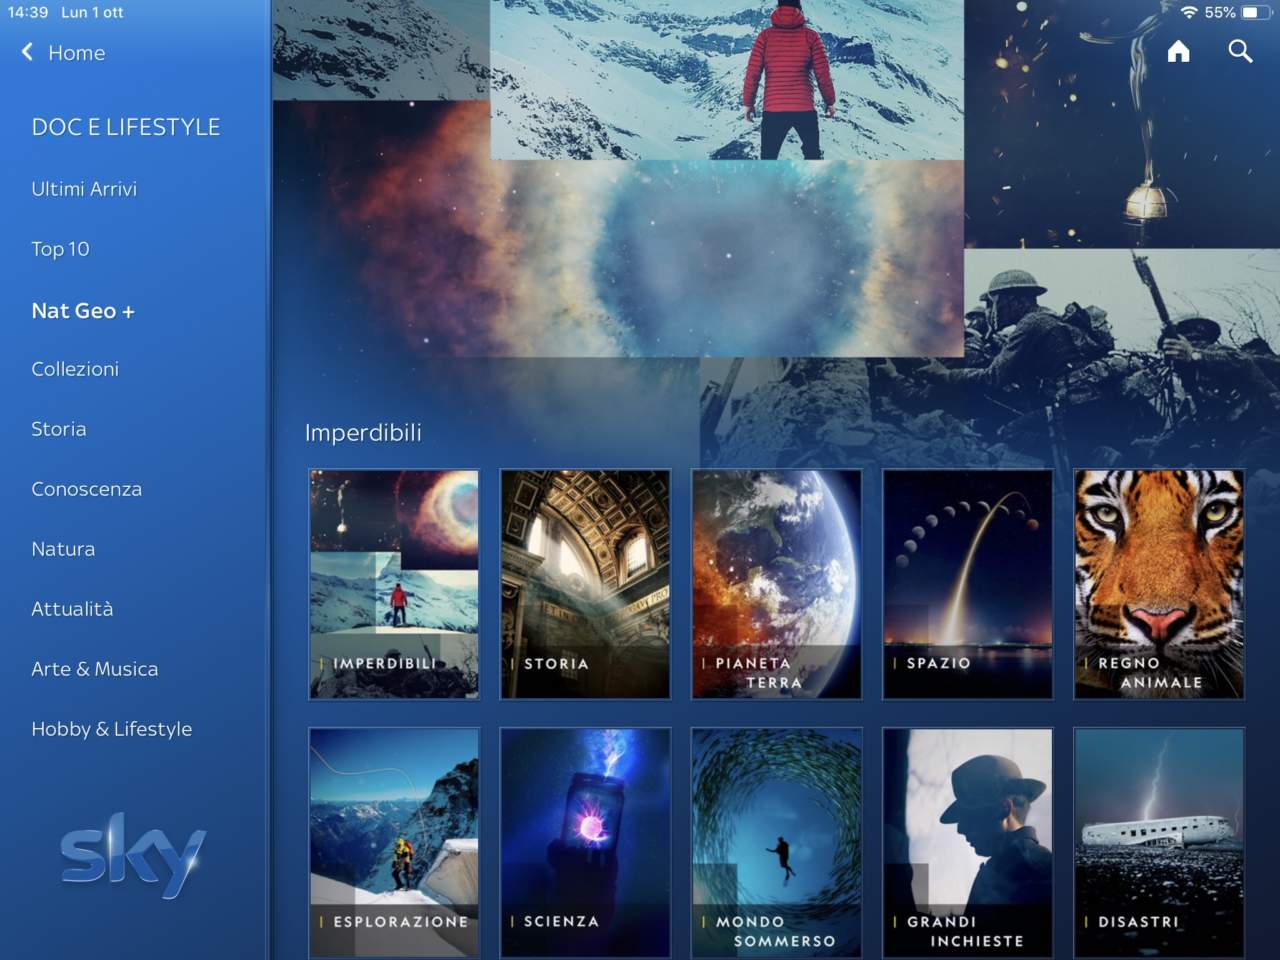Choose Arte & Musica category

pos(95,669)
